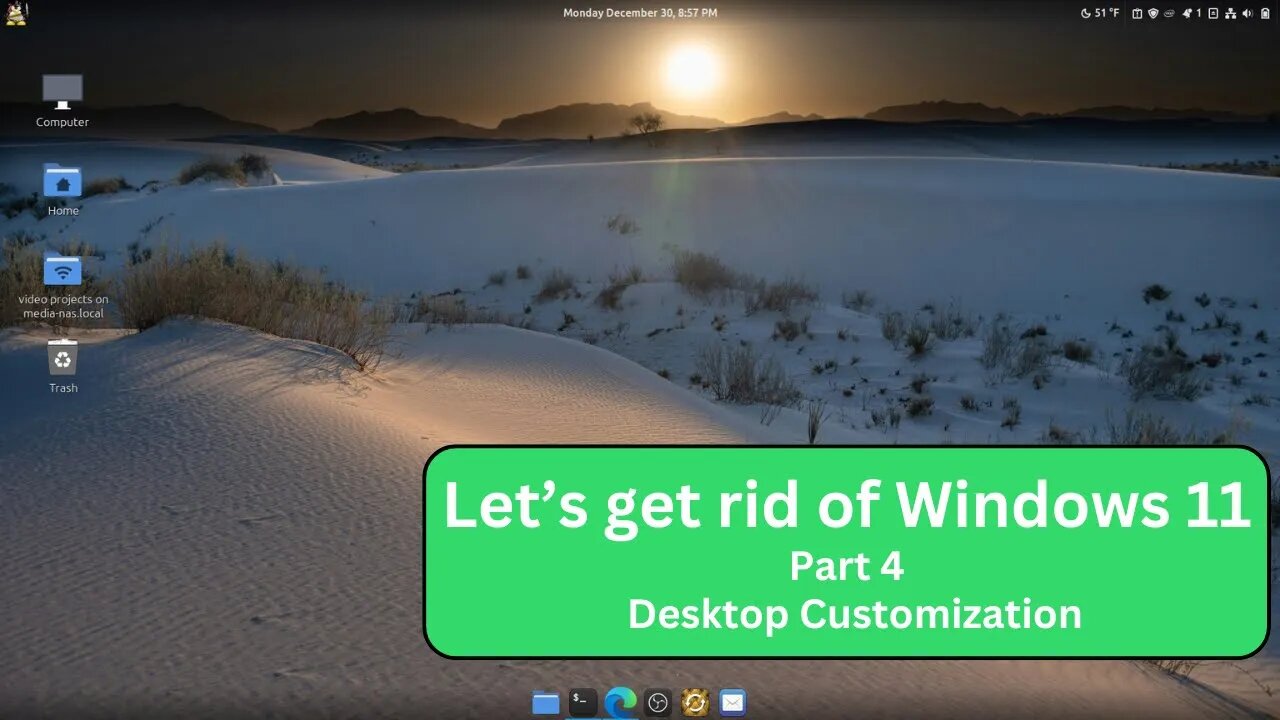
Task: Select the Trash desktop icon
Action: pyautogui.click(x=62, y=357)
